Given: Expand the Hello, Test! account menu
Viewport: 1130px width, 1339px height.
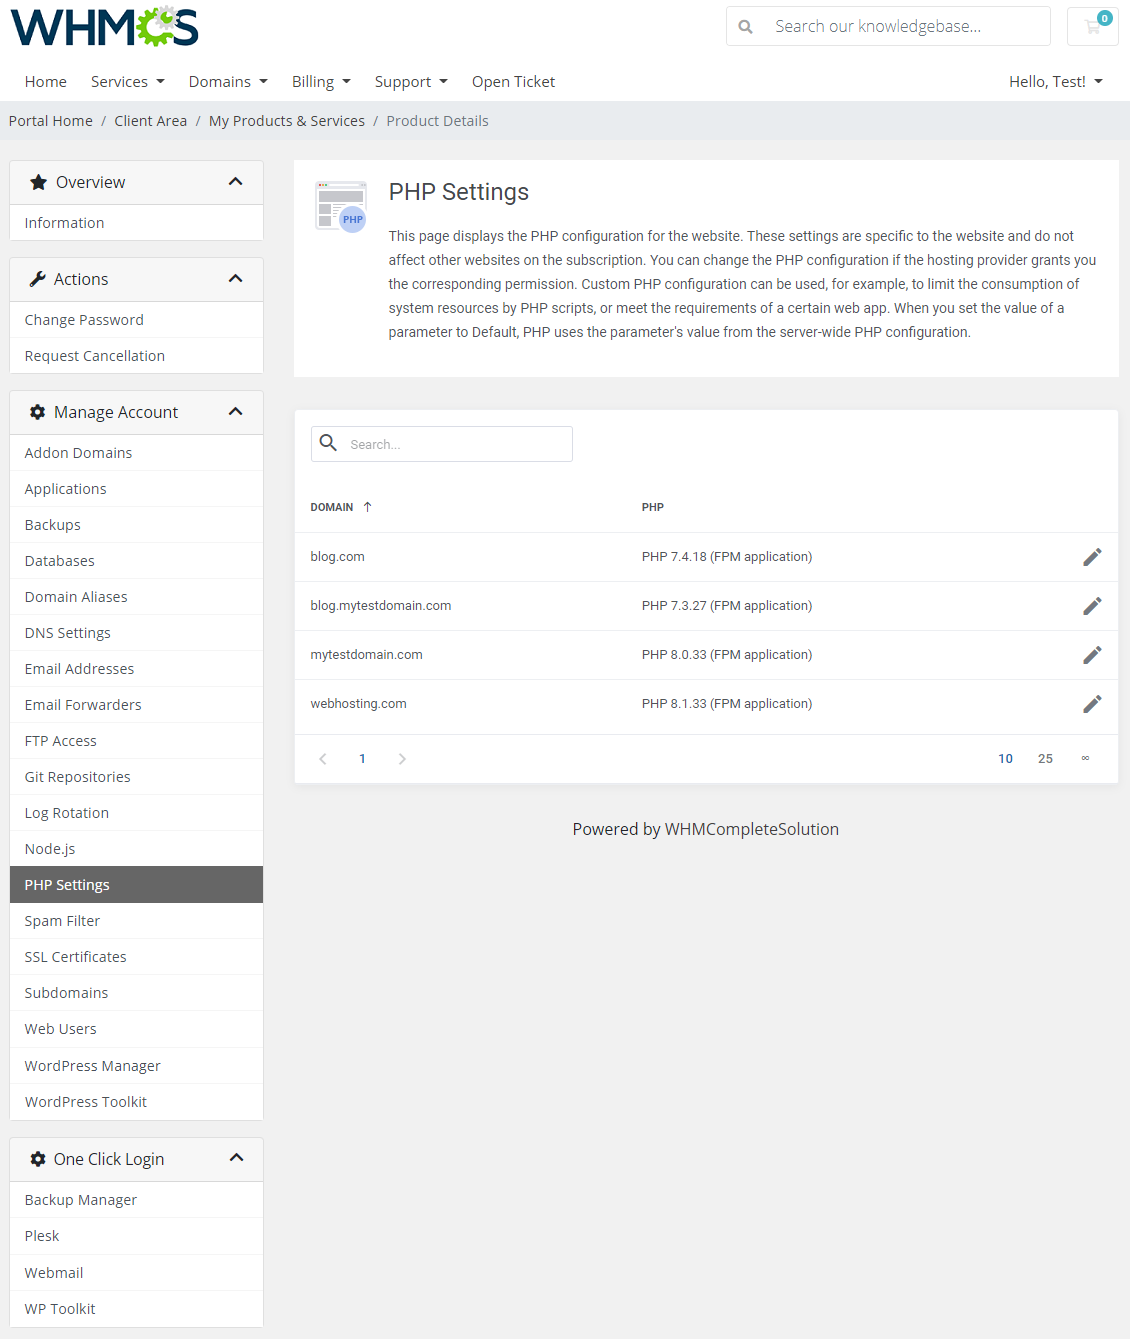Looking at the screenshot, I should 1055,82.
